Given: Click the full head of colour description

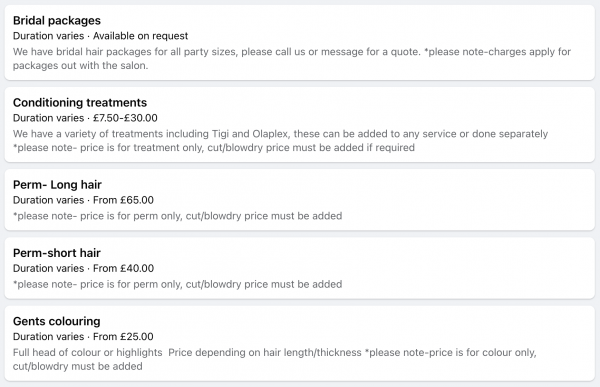Looking at the screenshot, I should [x=275, y=359].
